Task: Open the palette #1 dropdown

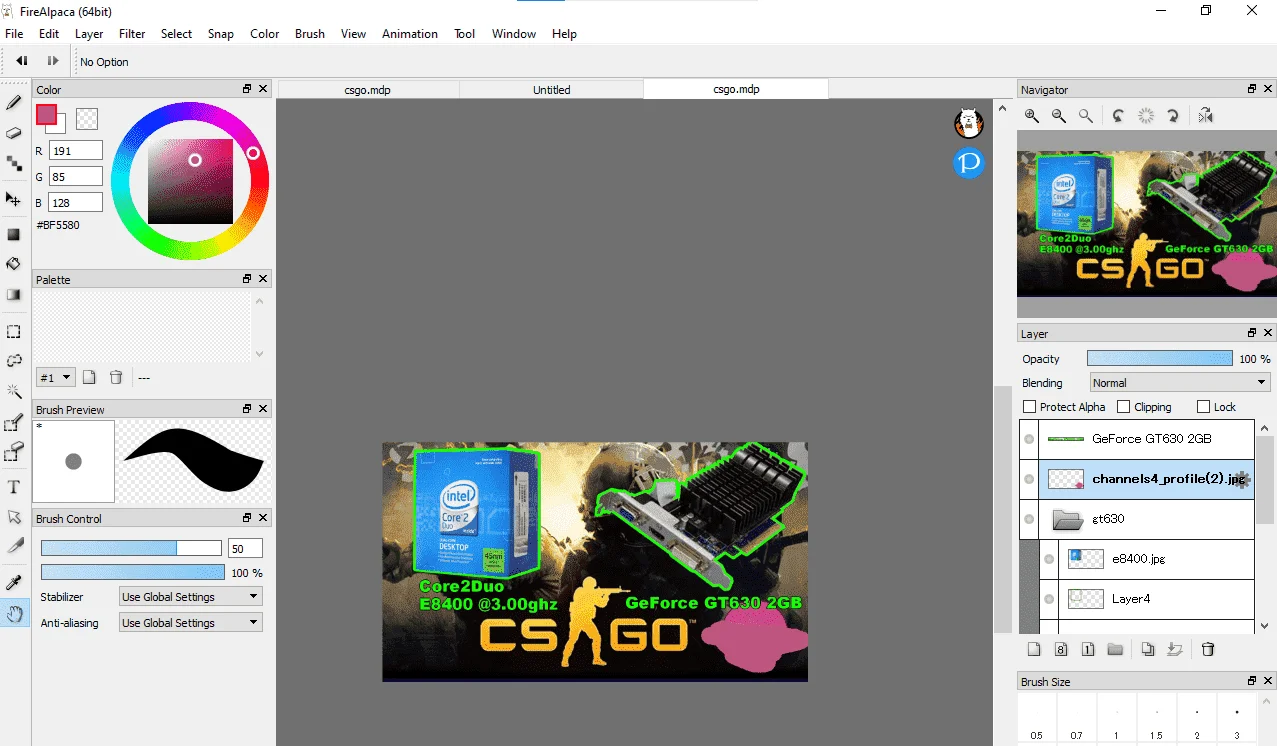Action: [x=55, y=377]
